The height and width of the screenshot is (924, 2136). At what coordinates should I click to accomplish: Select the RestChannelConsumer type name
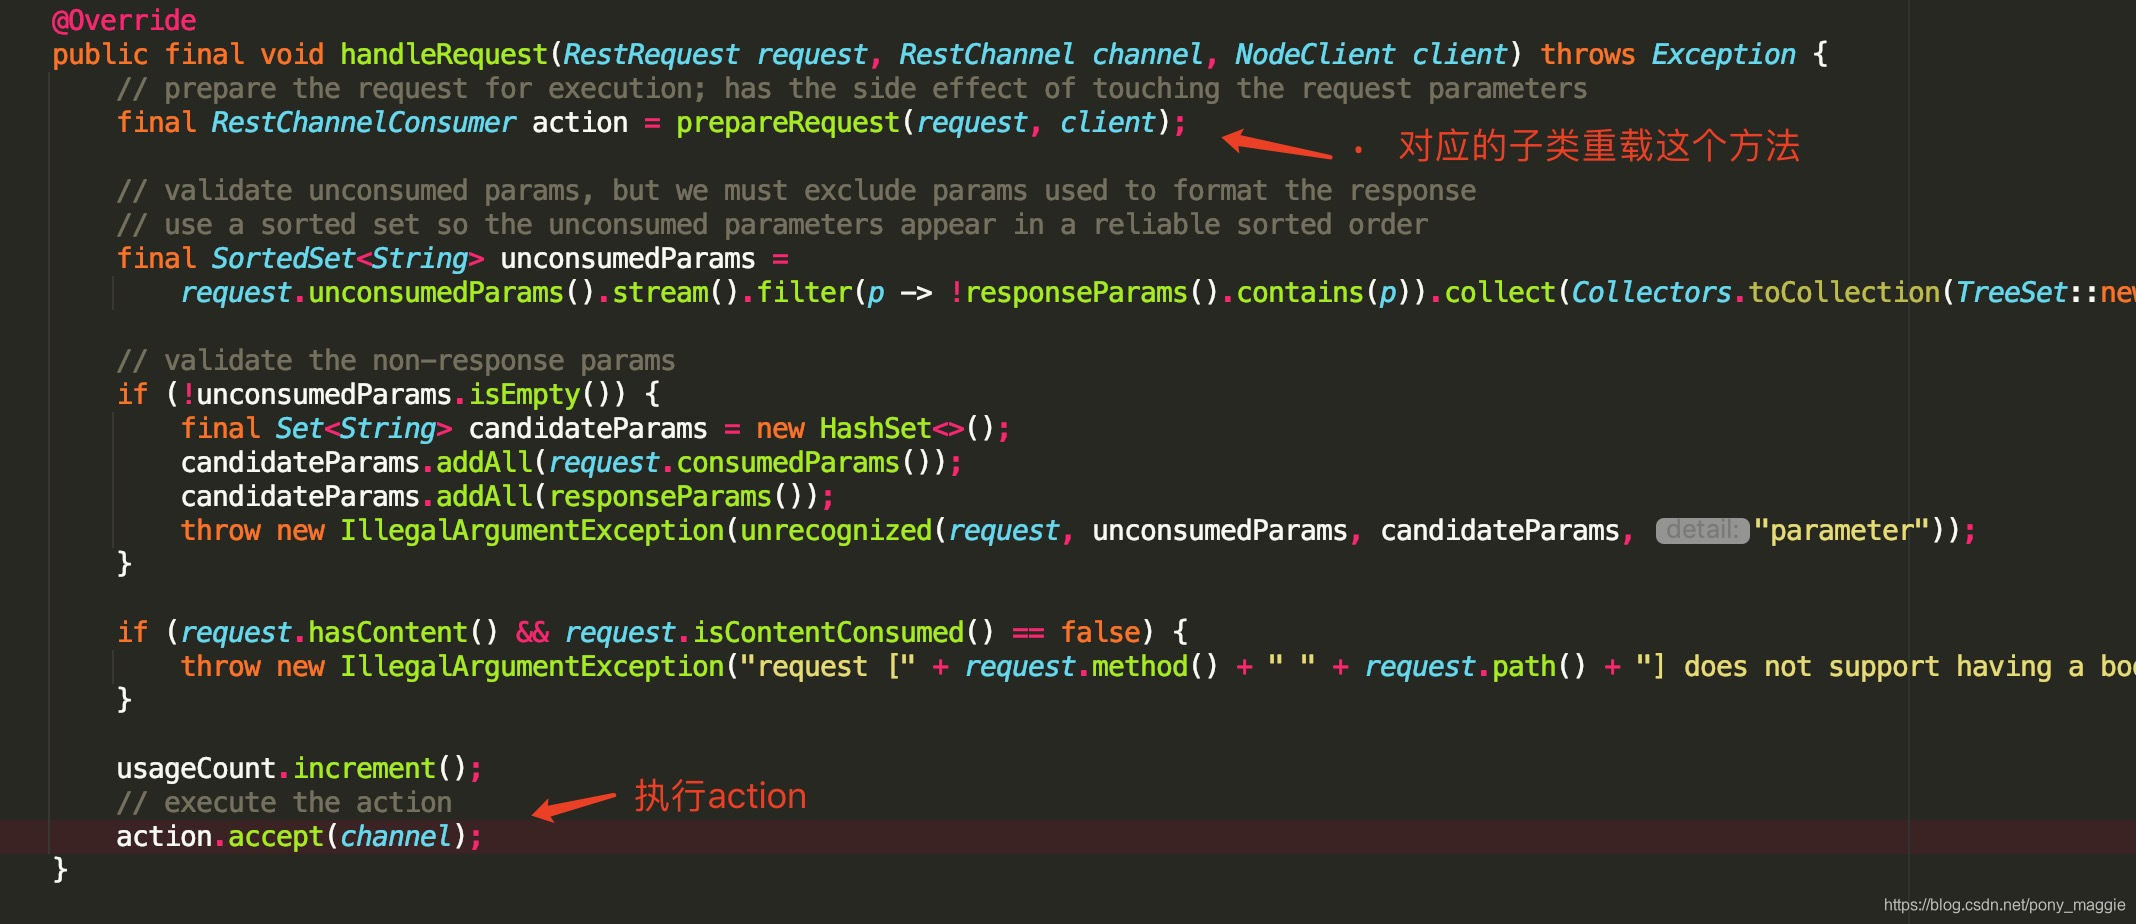click(364, 122)
